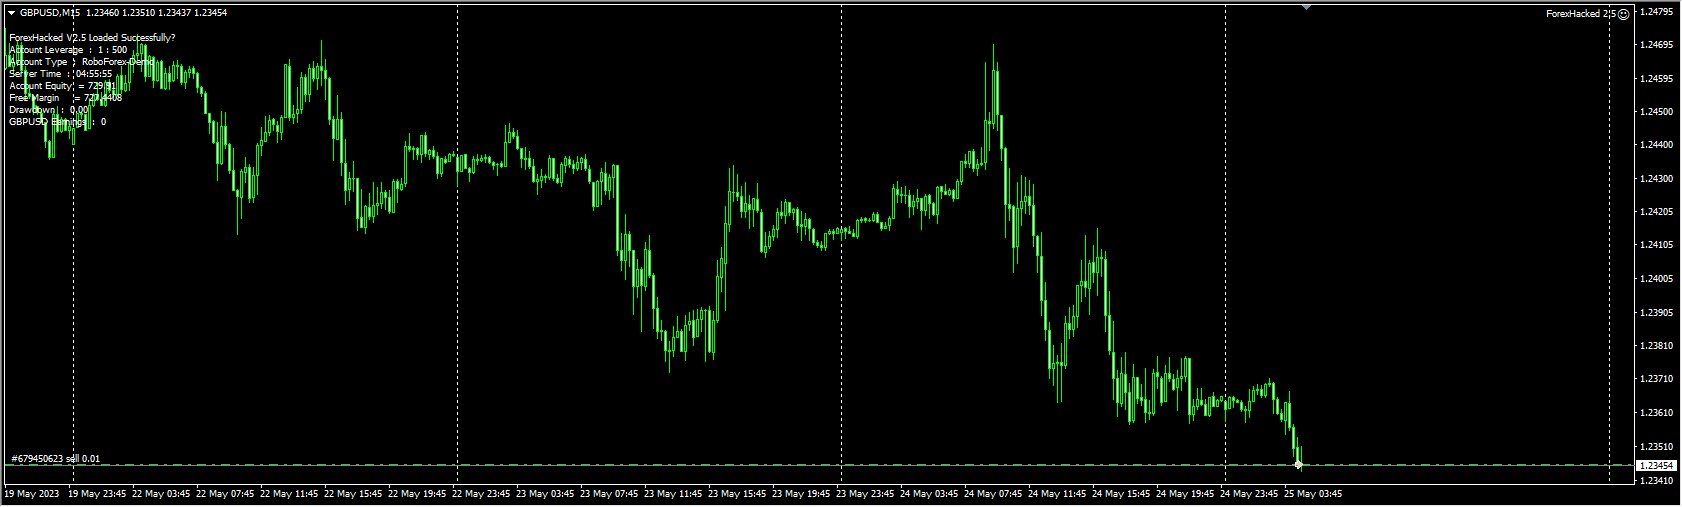
Task: Click '23 May 11:45' on the time axis
Action: [673, 494]
